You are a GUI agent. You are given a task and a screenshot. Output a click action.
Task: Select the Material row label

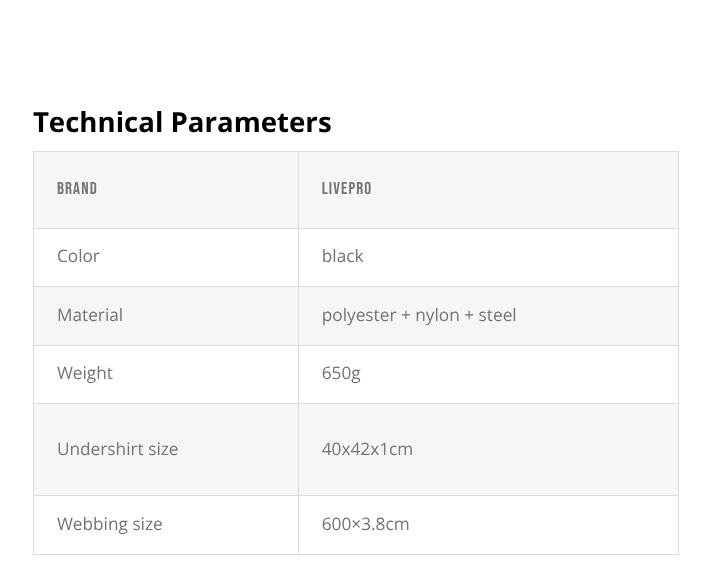(90, 315)
